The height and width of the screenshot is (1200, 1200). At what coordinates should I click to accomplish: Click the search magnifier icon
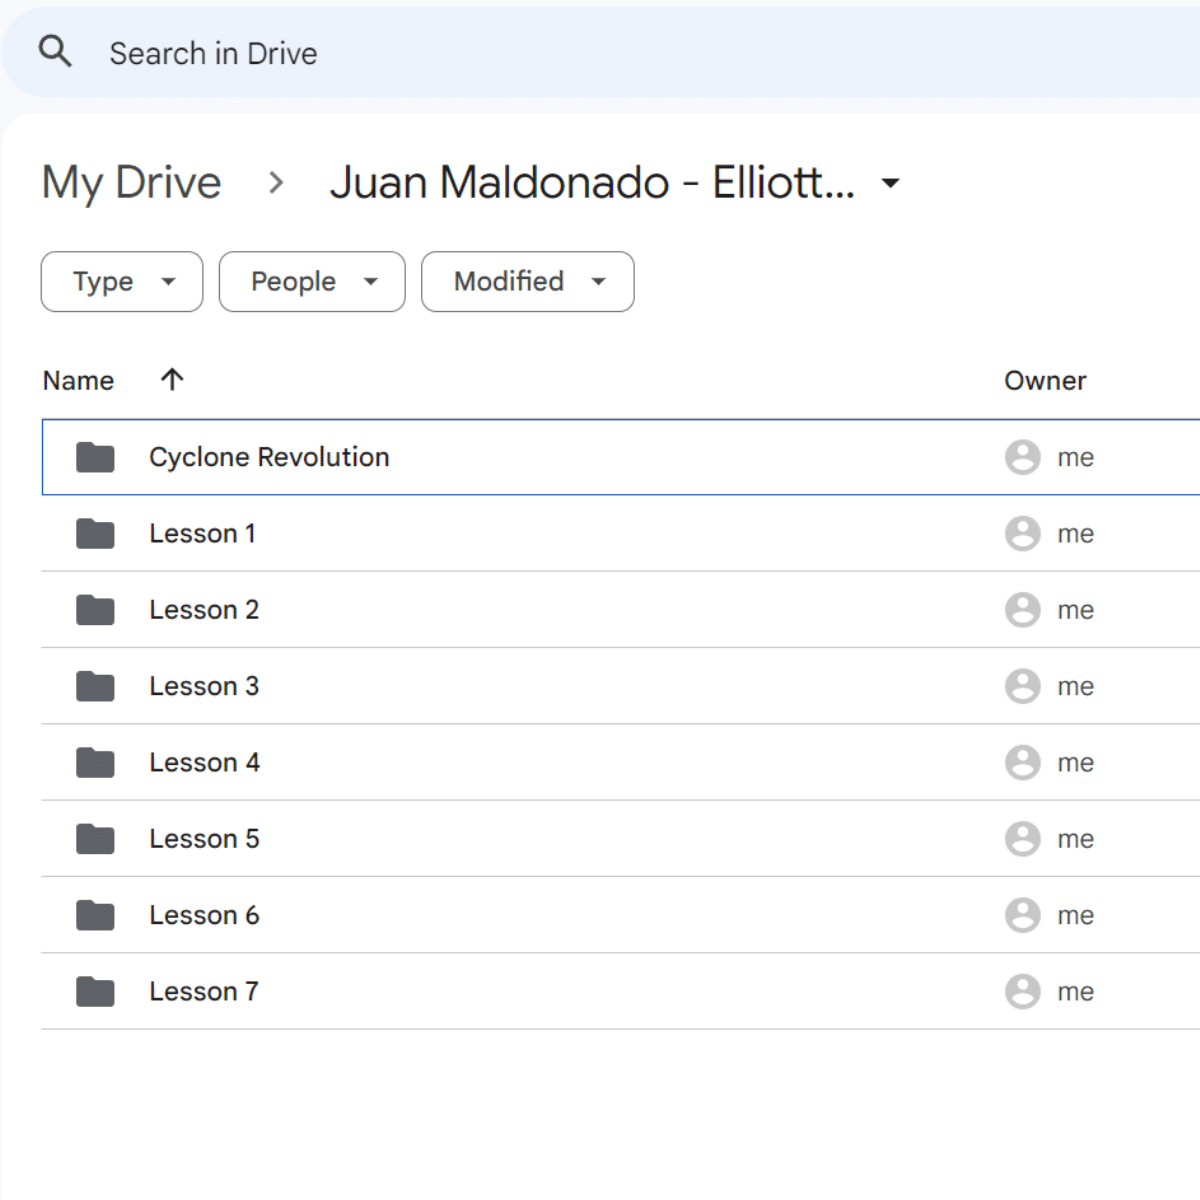pyautogui.click(x=55, y=51)
